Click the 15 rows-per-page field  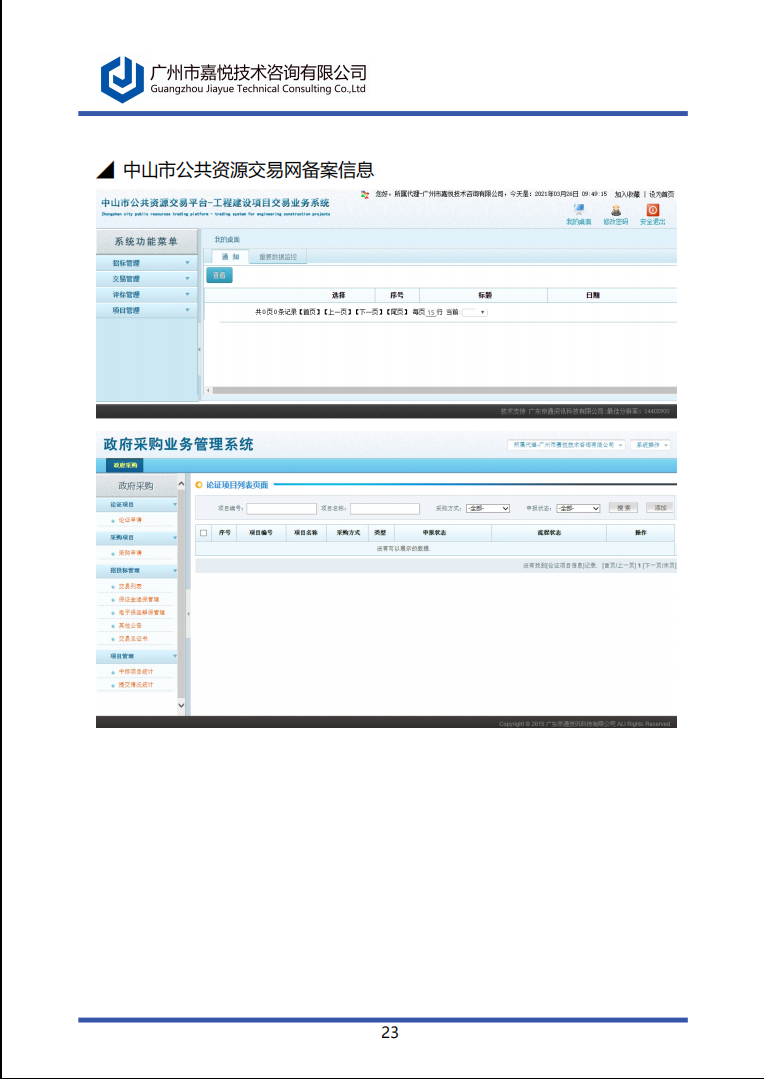coord(431,312)
